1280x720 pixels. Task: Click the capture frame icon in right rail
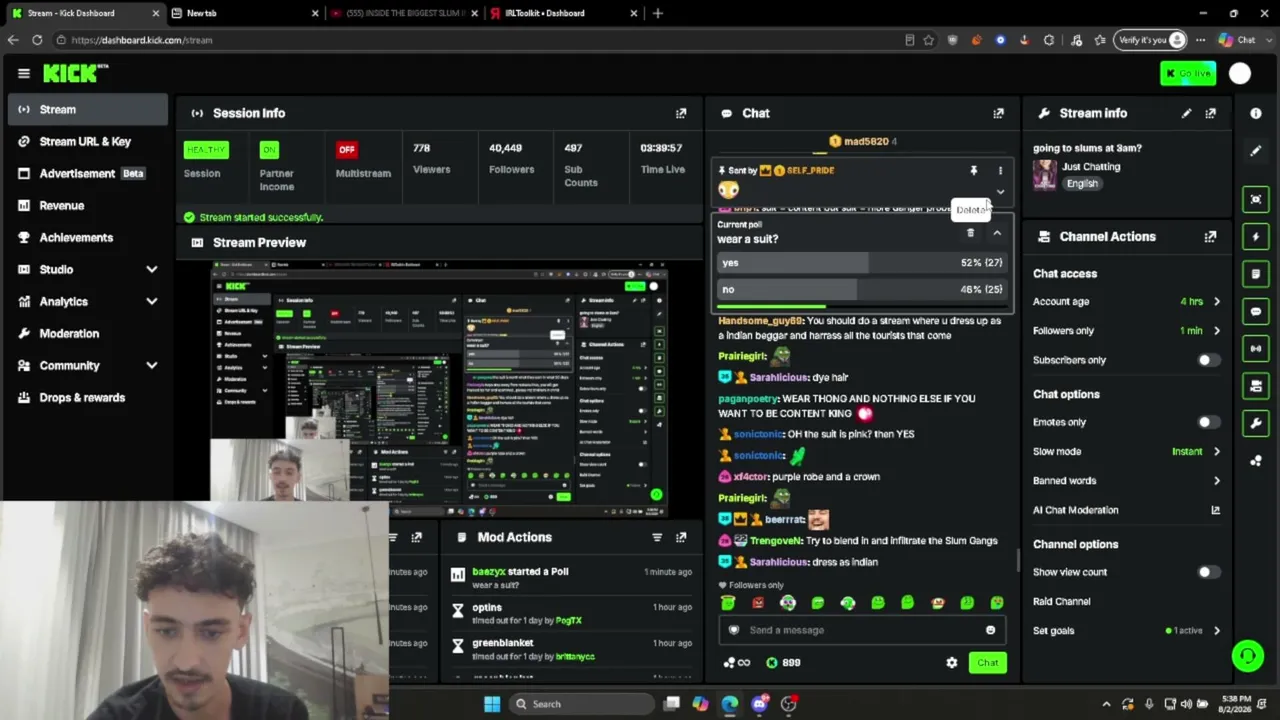(1256, 199)
